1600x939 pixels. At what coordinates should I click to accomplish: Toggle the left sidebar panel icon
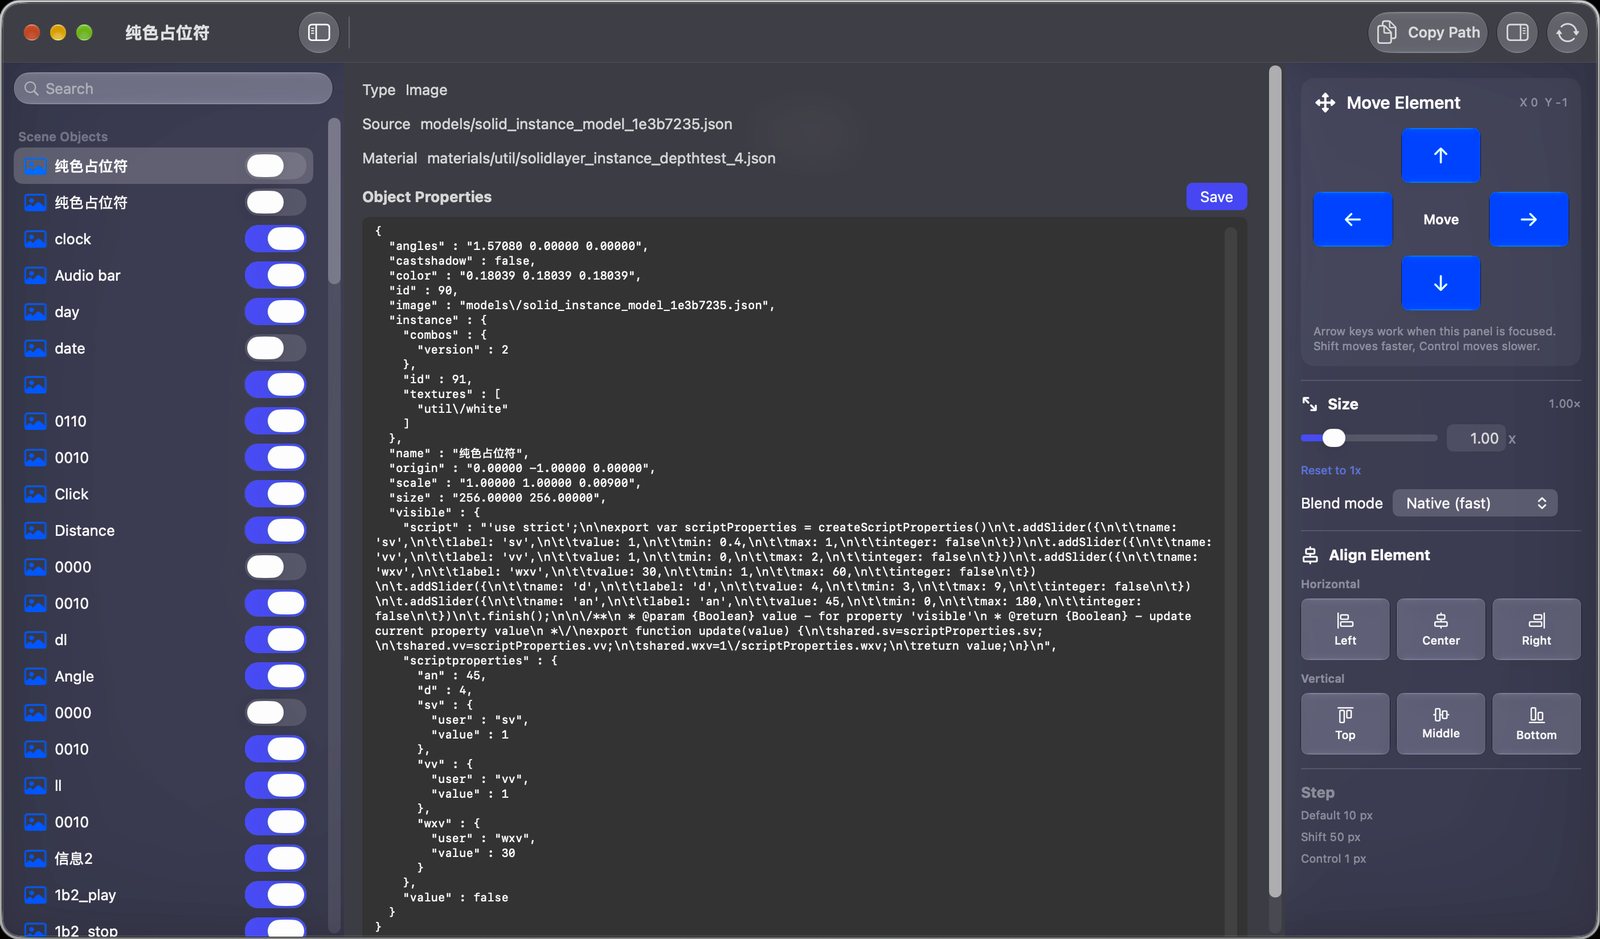tap(319, 32)
